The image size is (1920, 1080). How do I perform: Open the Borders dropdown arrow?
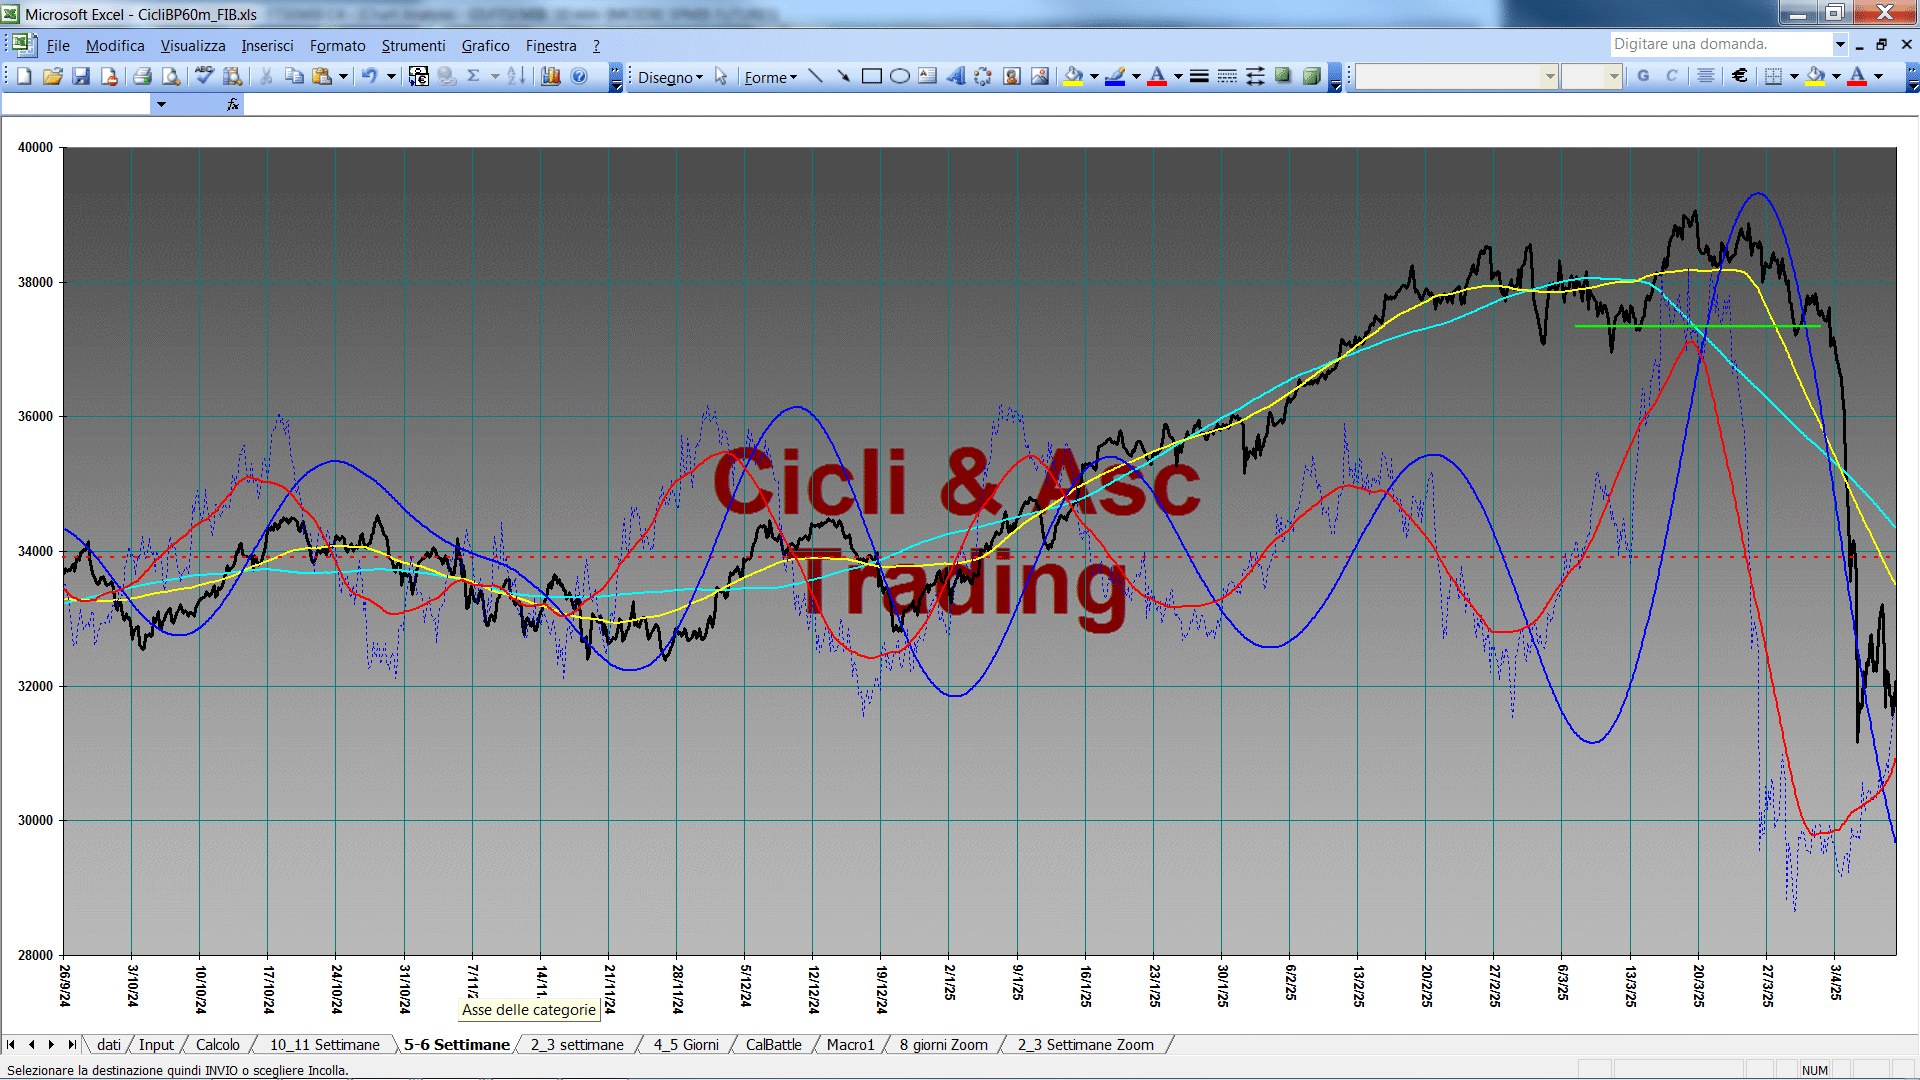pyautogui.click(x=1794, y=76)
